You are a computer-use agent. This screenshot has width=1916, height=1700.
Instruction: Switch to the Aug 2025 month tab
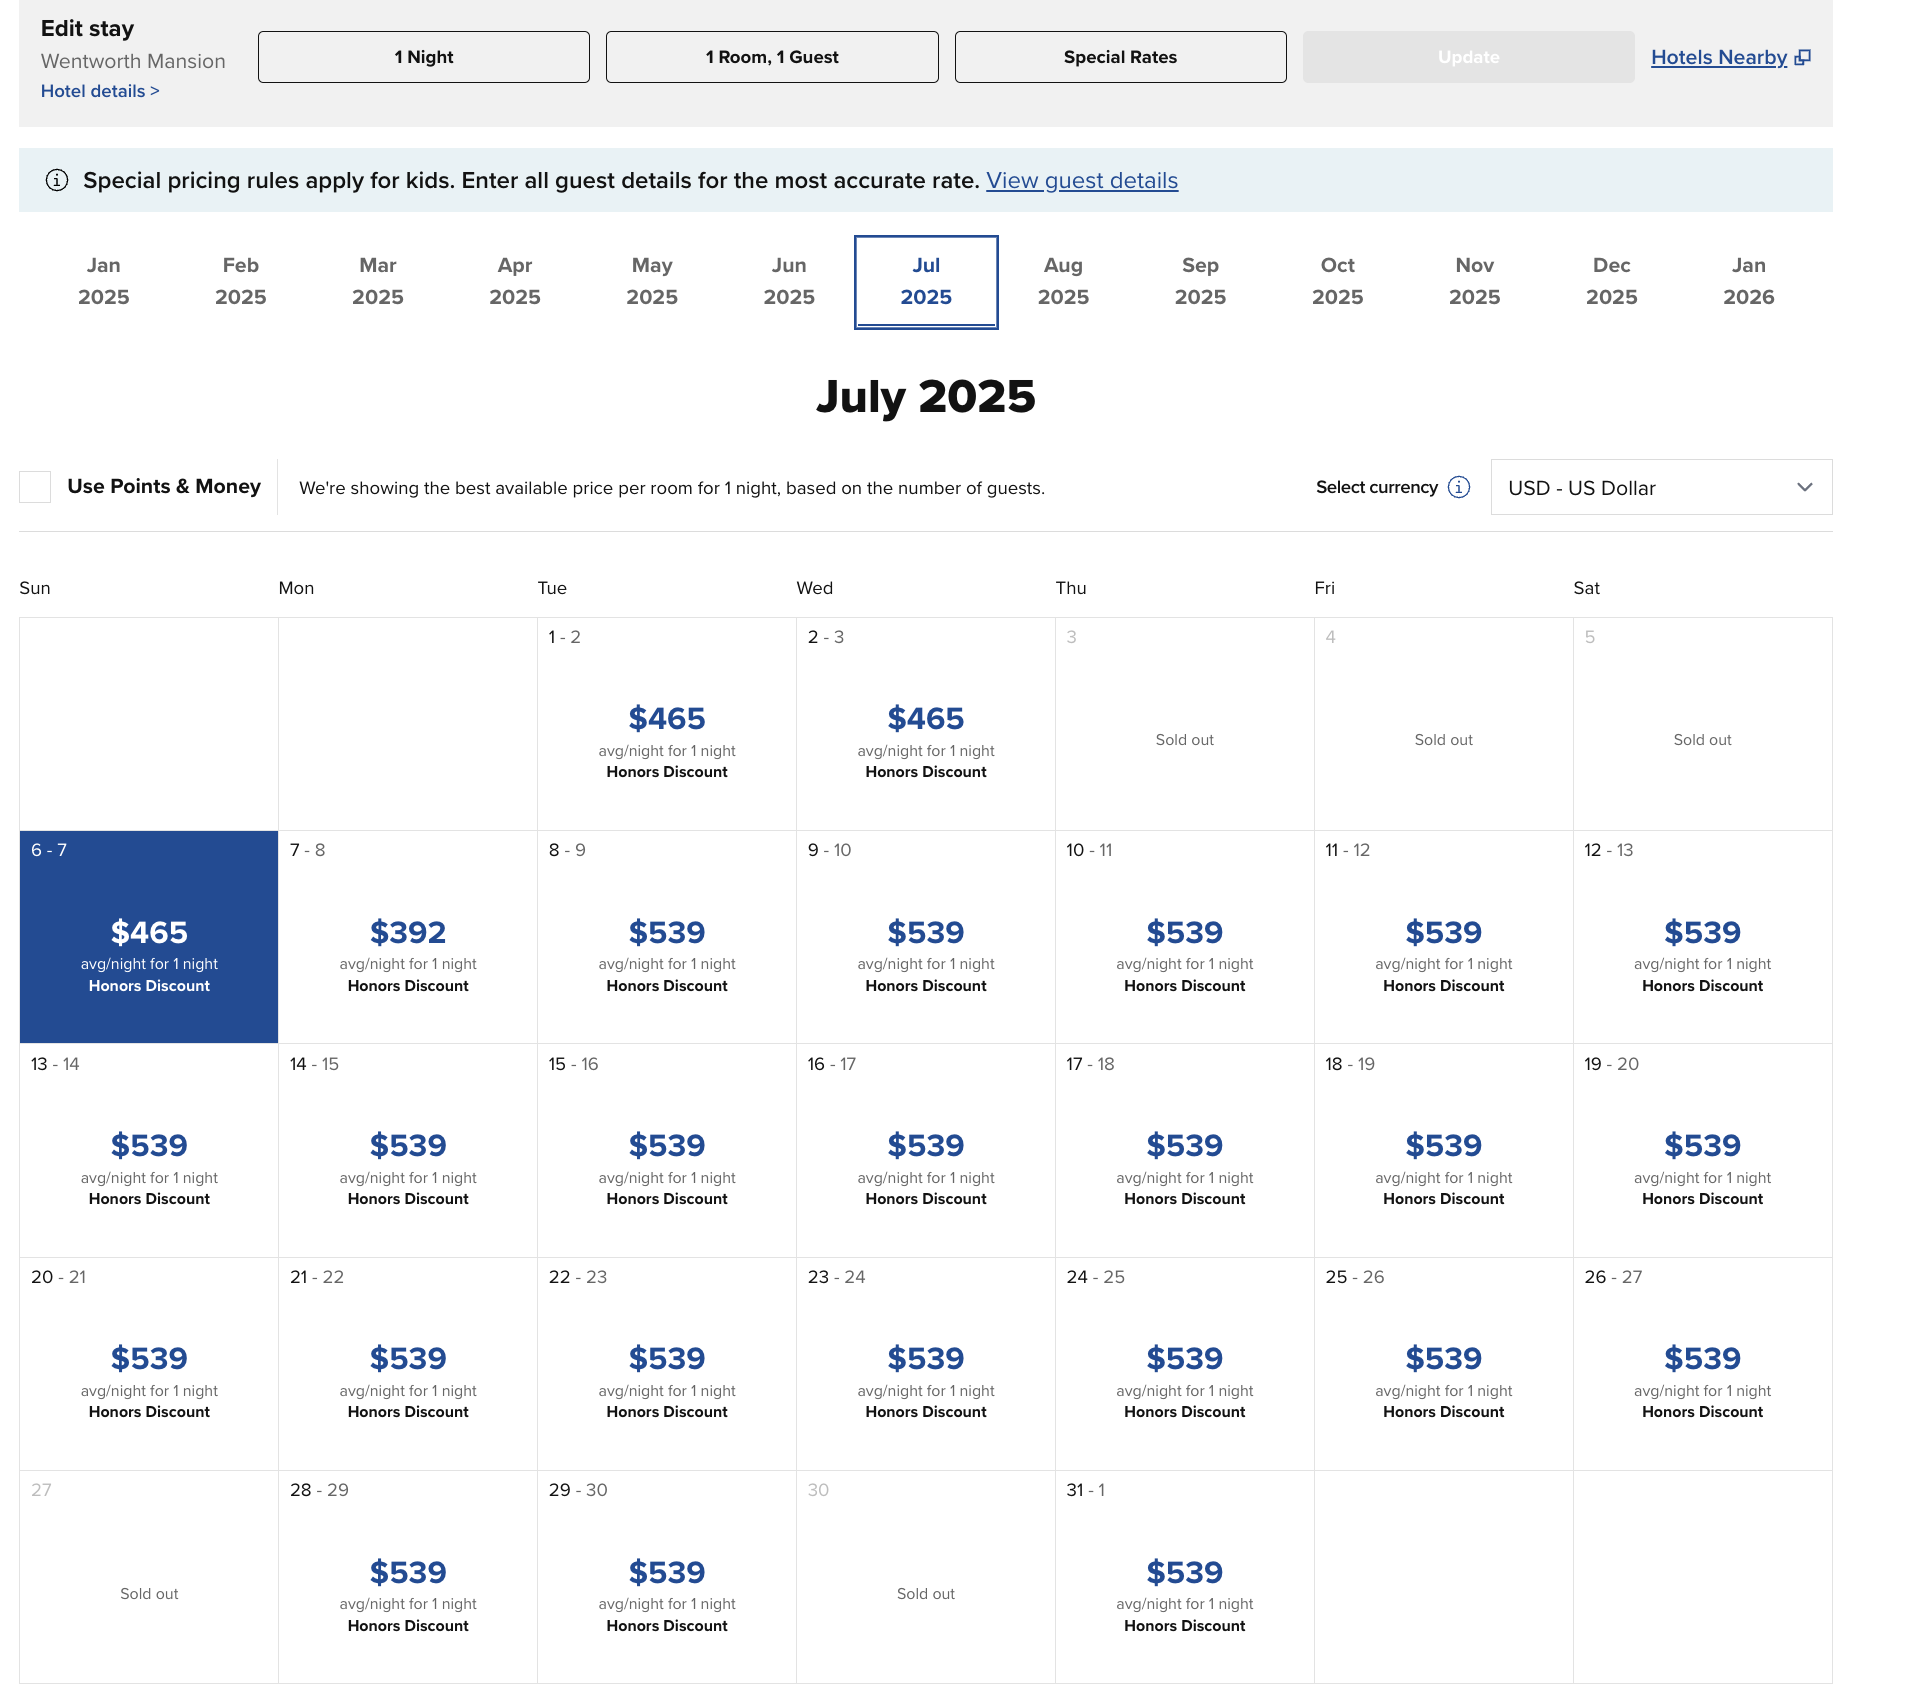point(1062,281)
